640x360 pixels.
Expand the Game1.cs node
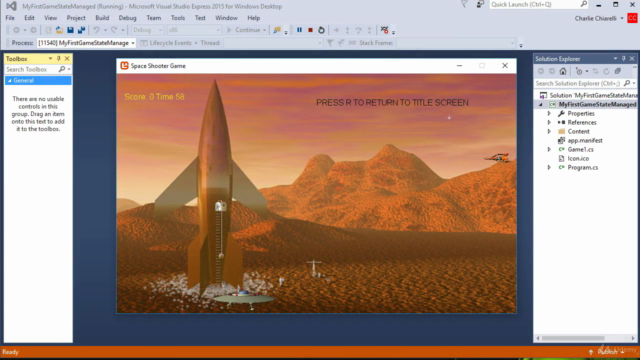[x=549, y=149]
